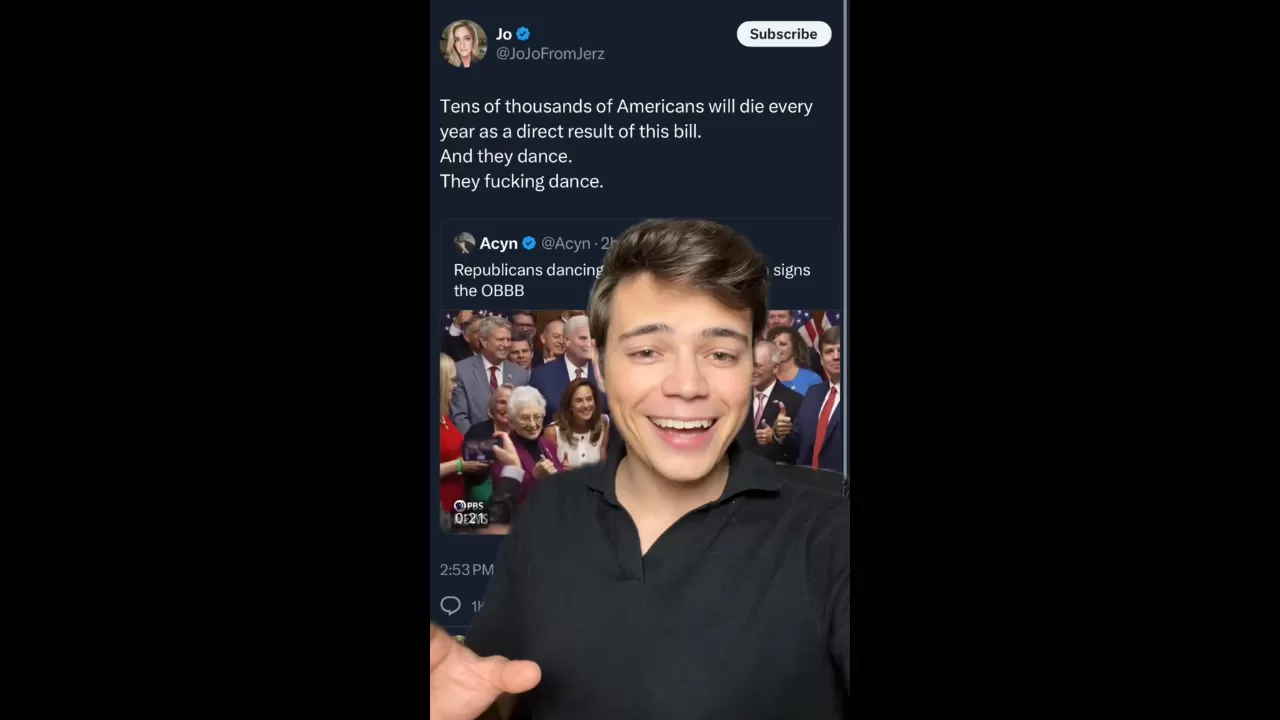This screenshot has width=1280, height=720.
Task: Click the 0:21 video duration label
Action: pyautogui.click(x=470, y=519)
